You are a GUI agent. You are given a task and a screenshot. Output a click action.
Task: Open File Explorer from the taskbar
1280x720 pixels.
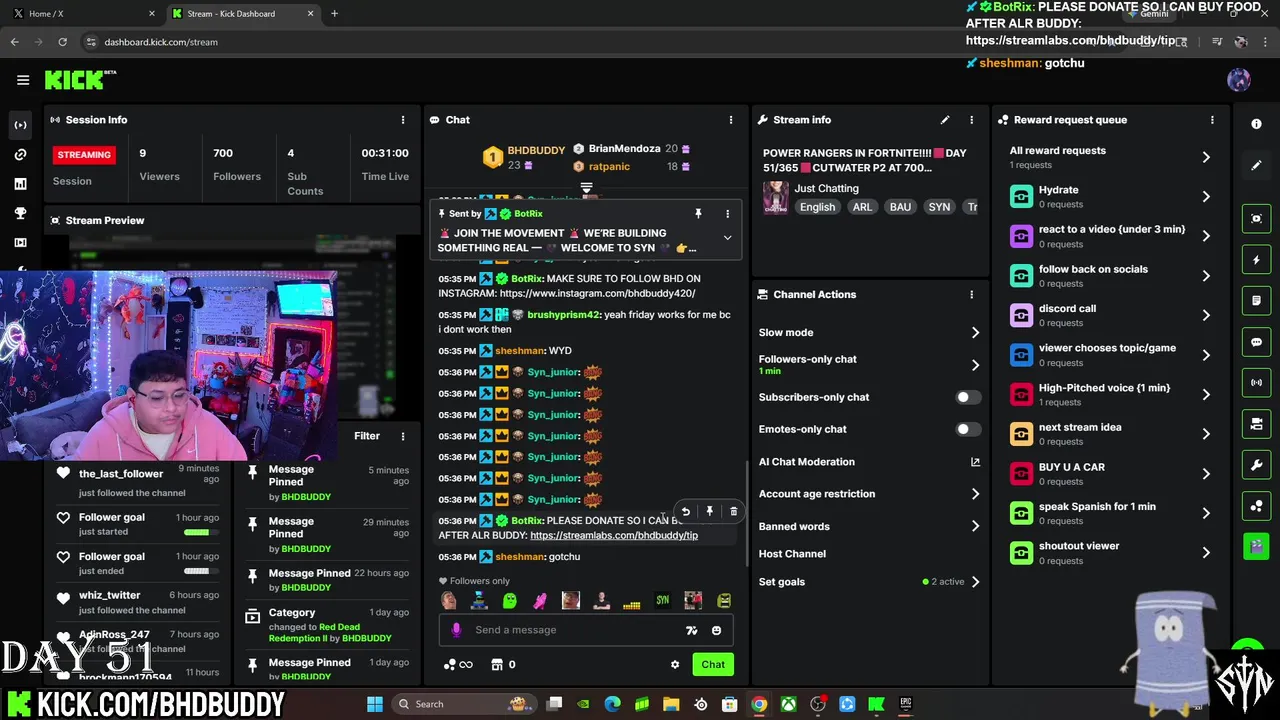click(x=671, y=704)
